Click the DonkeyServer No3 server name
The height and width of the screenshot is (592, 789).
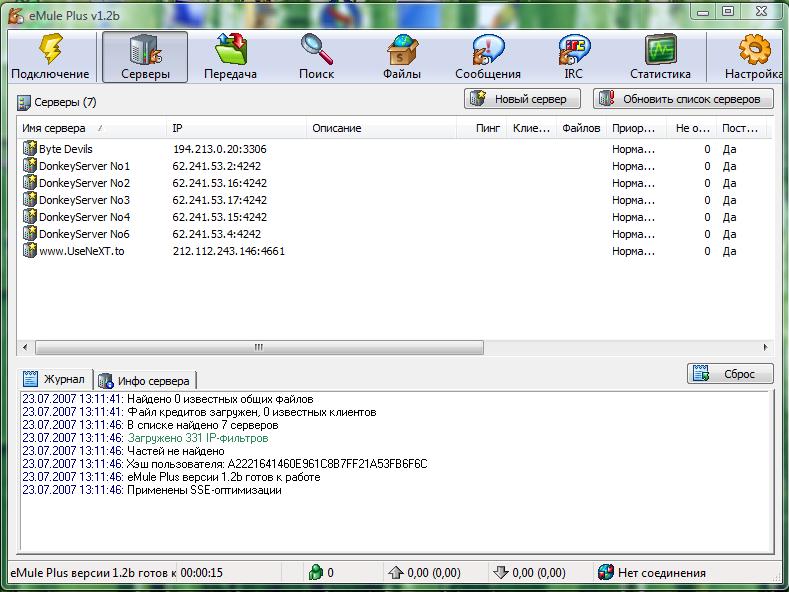pos(85,200)
